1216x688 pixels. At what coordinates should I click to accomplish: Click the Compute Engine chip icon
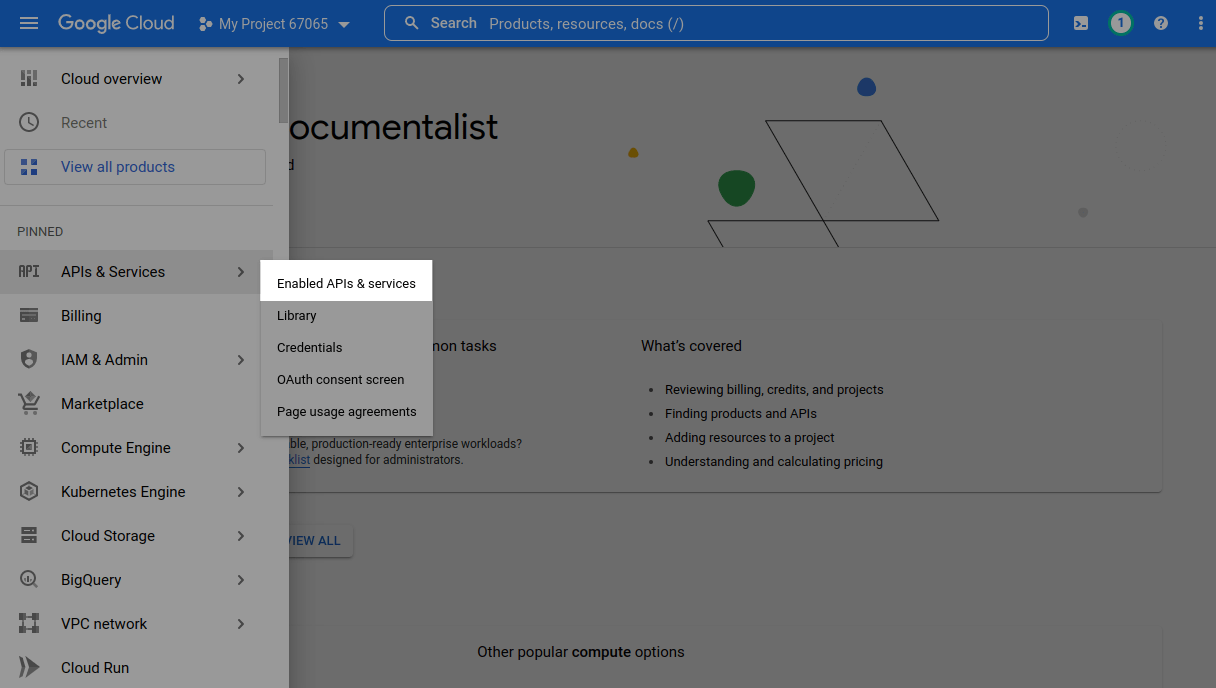[29, 447]
